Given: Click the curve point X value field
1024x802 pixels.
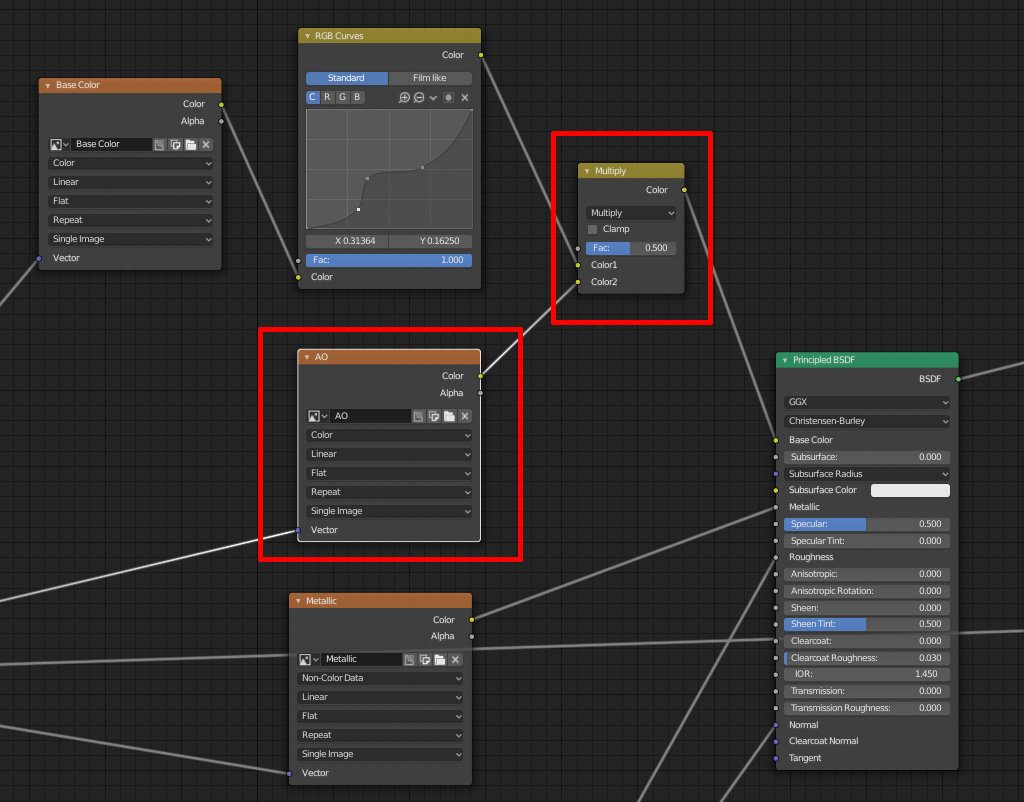Looking at the screenshot, I should point(347,241).
